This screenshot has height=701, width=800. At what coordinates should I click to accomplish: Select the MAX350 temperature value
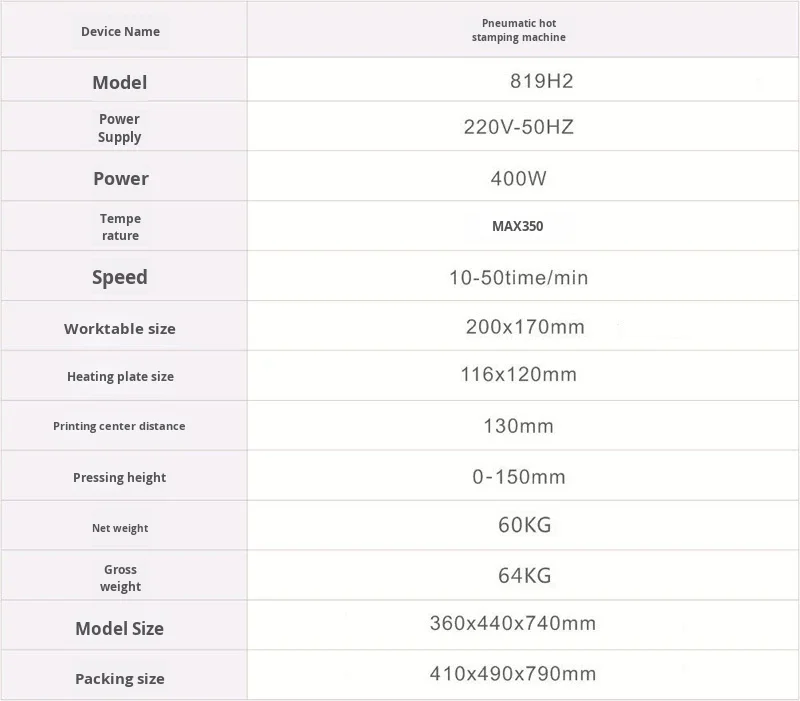517,226
